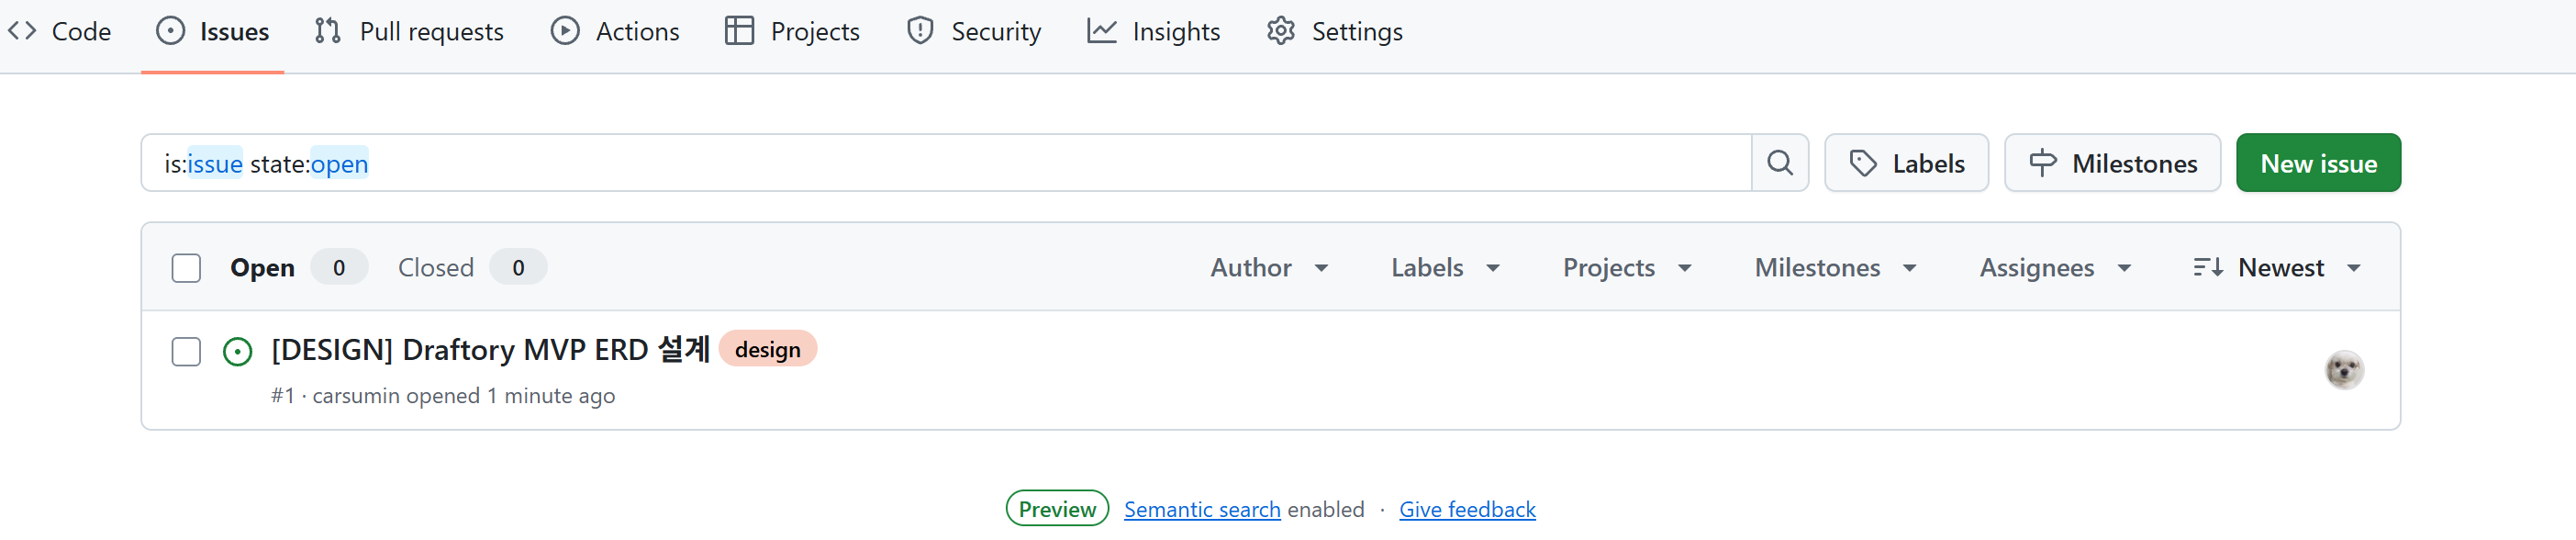Click the Insights graph icon
This screenshot has height=540, width=2576.
(1101, 31)
